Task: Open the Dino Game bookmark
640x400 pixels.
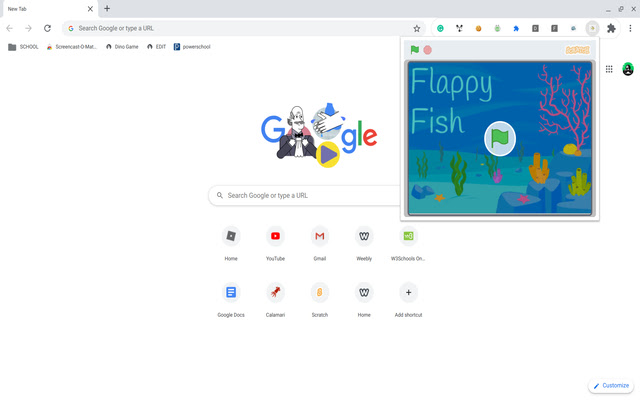Action: coord(122,47)
